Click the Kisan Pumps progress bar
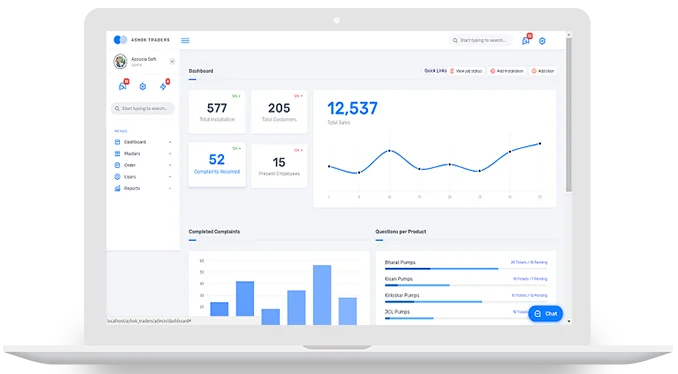Viewport: 678px width, 374px height. [466, 285]
